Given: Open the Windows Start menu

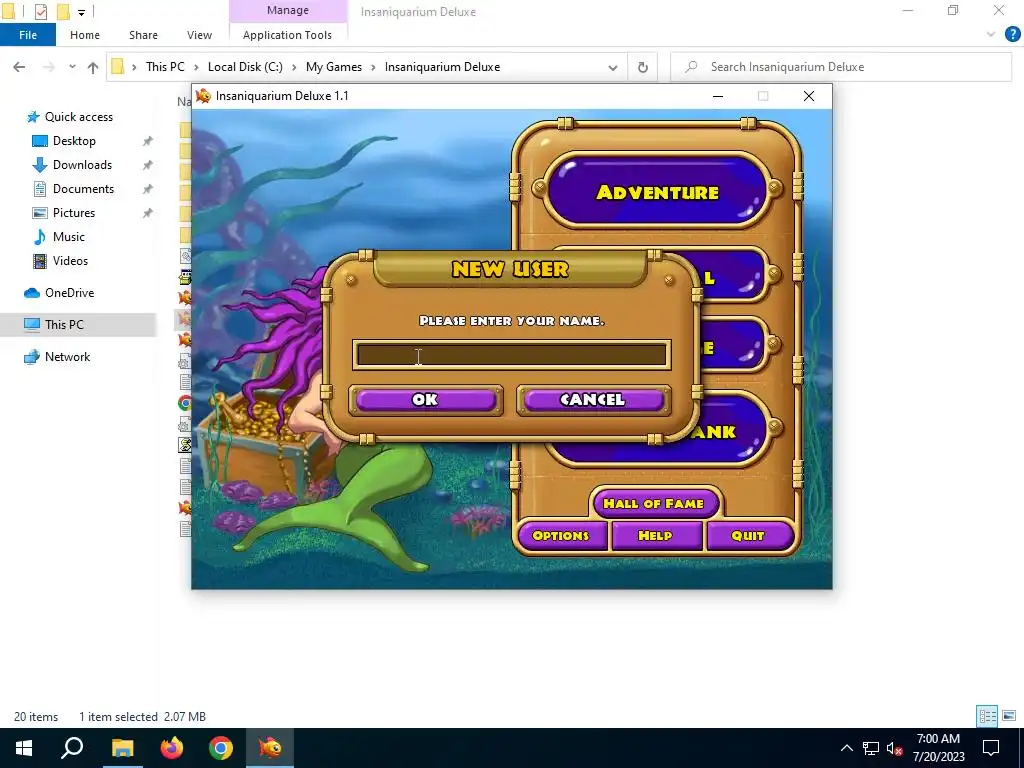Looking at the screenshot, I should tap(24, 748).
